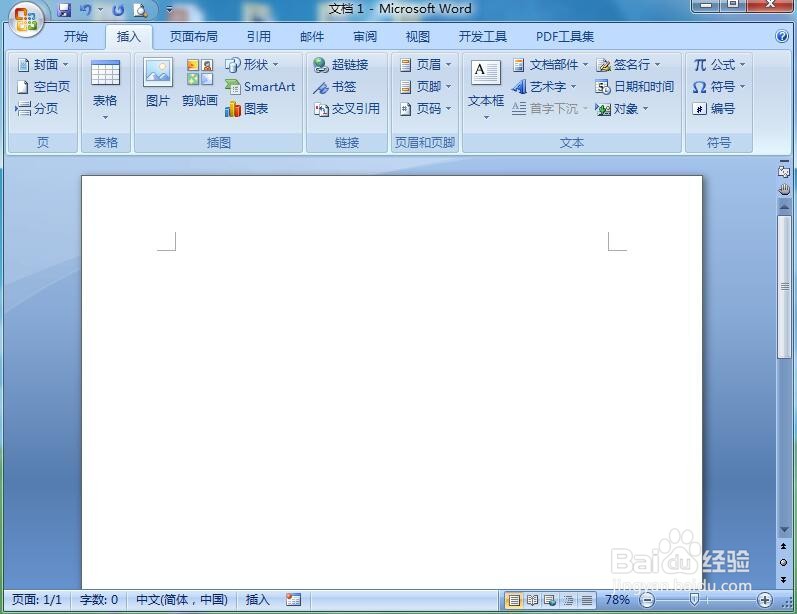Insert a number with 编号
This screenshot has width=797, height=614.
pyautogui.click(x=713, y=108)
